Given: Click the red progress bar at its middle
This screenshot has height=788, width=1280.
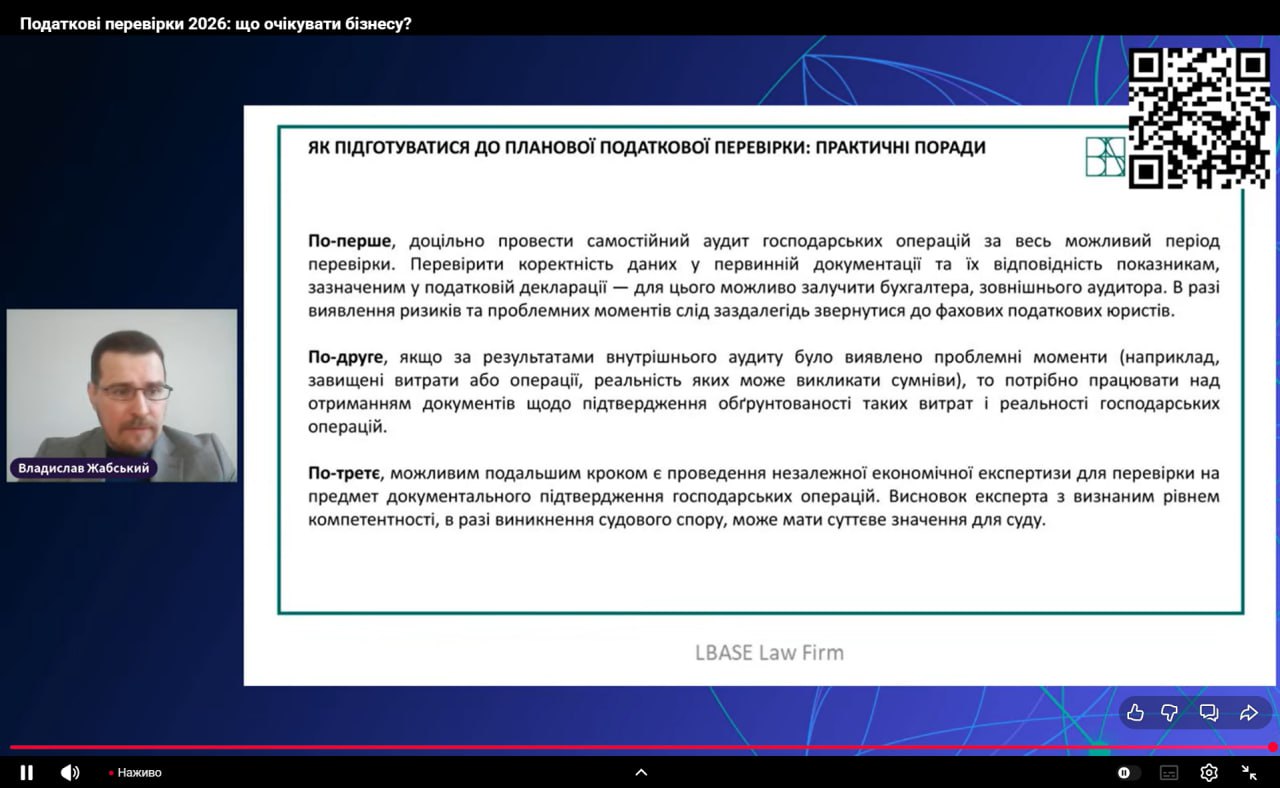Looking at the screenshot, I should click(x=640, y=747).
